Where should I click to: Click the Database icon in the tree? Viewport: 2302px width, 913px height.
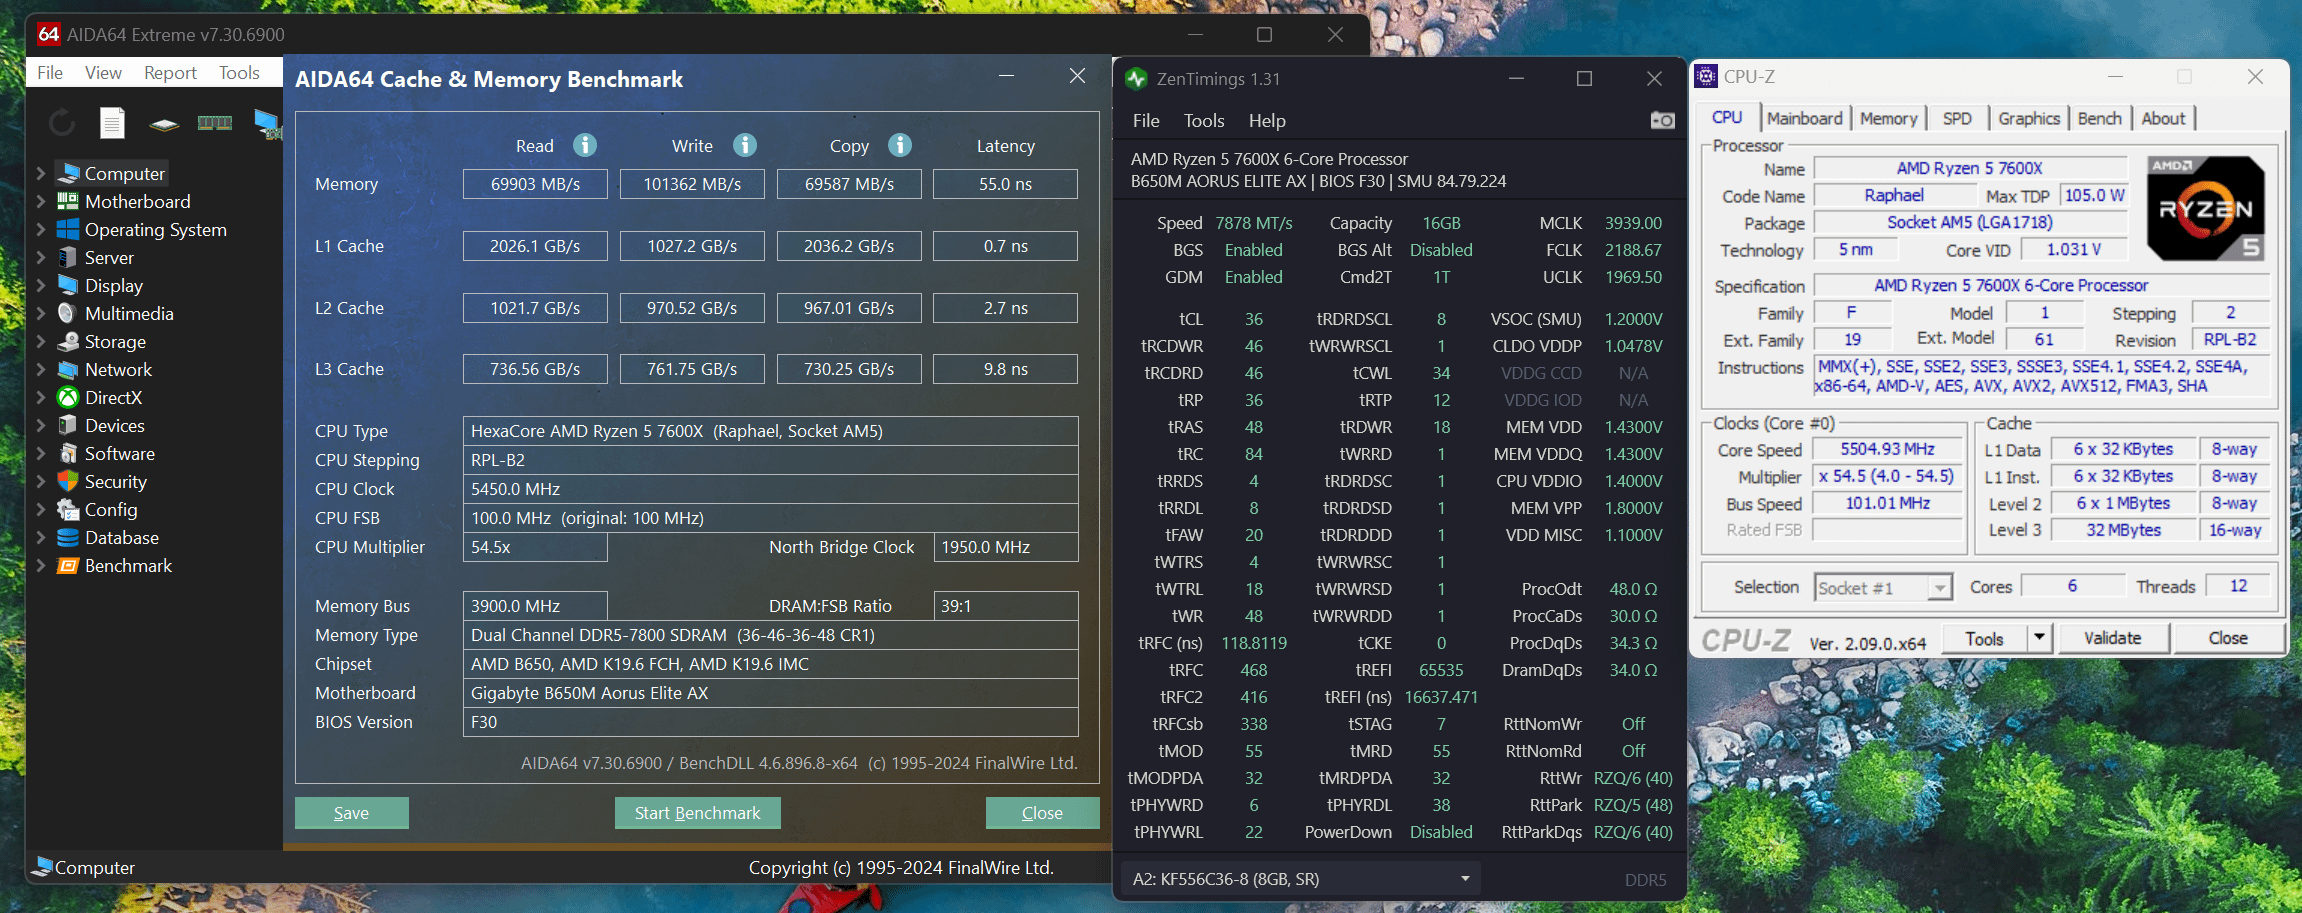(x=68, y=537)
